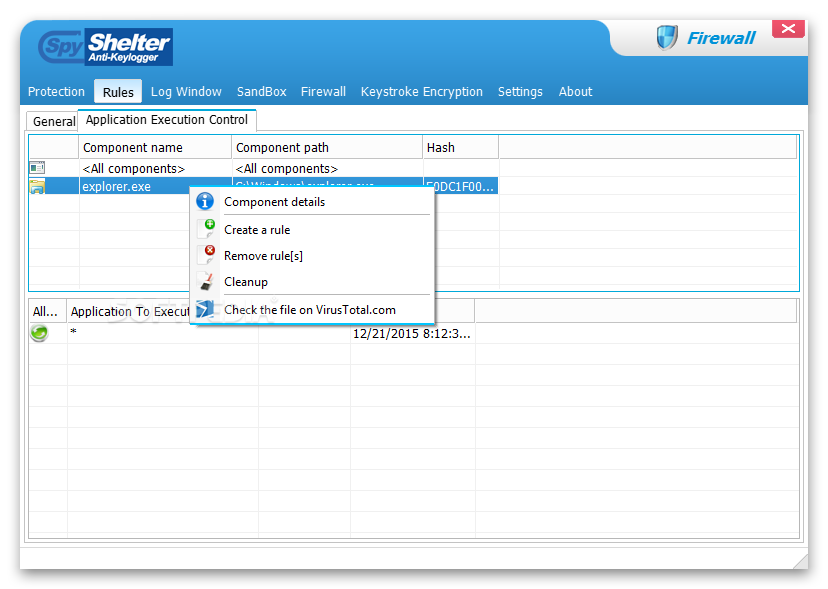Click the All... column header in lower table
The height and width of the screenshot is (589, 828).
47,311
